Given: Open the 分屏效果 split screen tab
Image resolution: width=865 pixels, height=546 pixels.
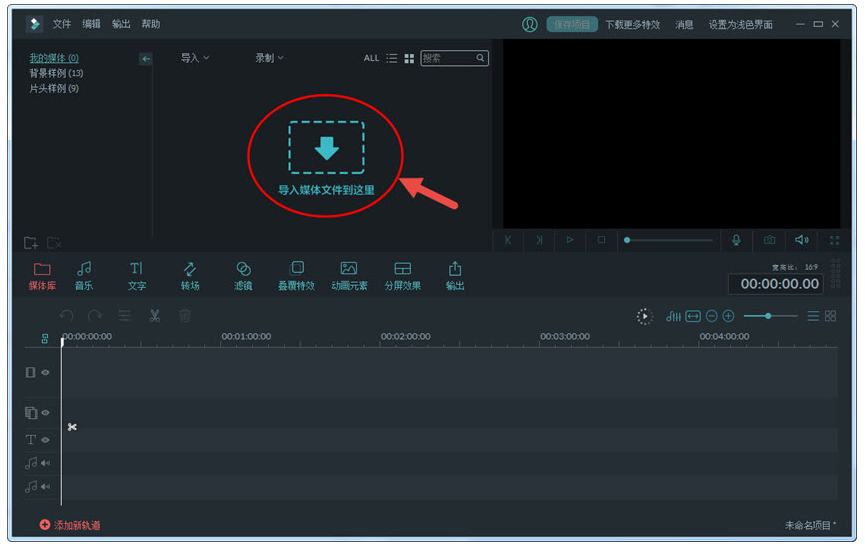Looking at the screenshot, I should pos(403,276).
